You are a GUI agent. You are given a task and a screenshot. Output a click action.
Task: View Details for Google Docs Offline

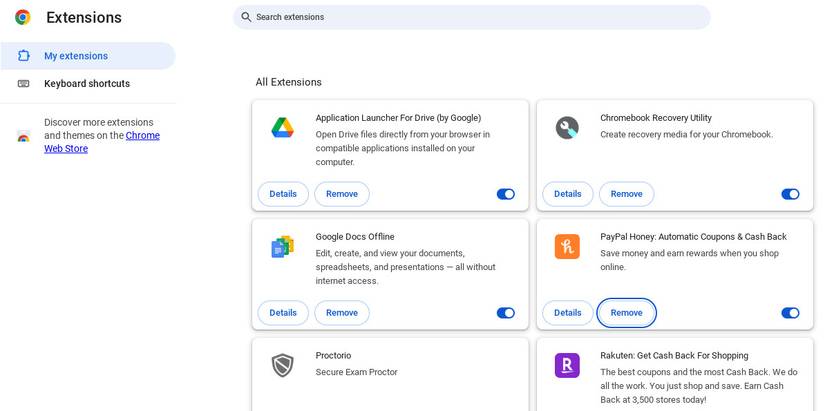pos(283,313)
